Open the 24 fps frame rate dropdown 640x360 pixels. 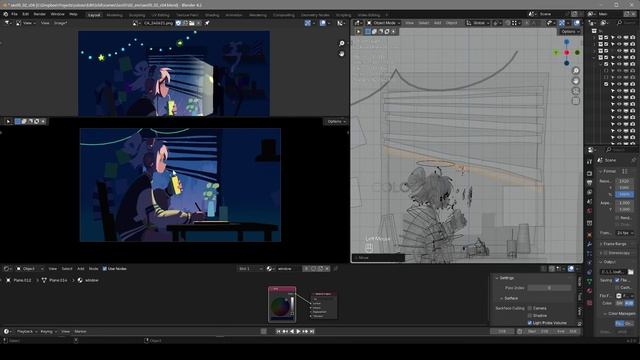pos(625,233)
